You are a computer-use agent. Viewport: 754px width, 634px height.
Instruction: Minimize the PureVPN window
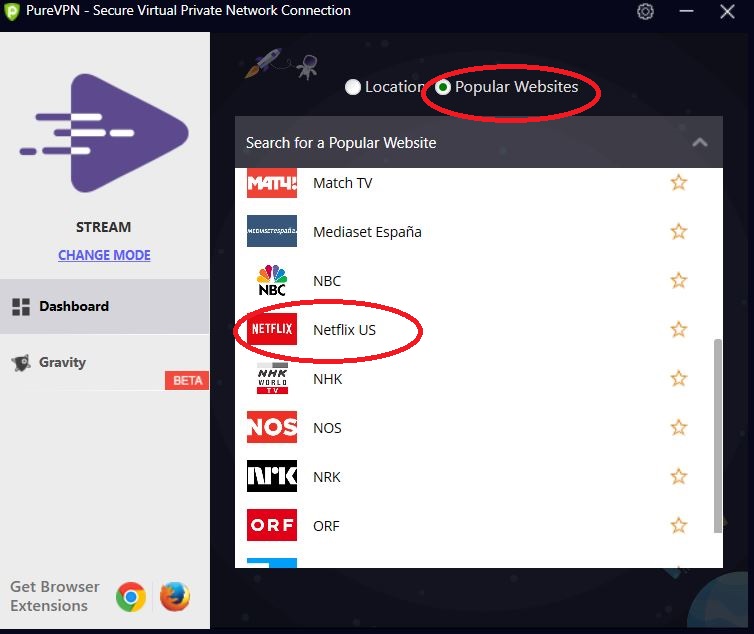point(686,11)
